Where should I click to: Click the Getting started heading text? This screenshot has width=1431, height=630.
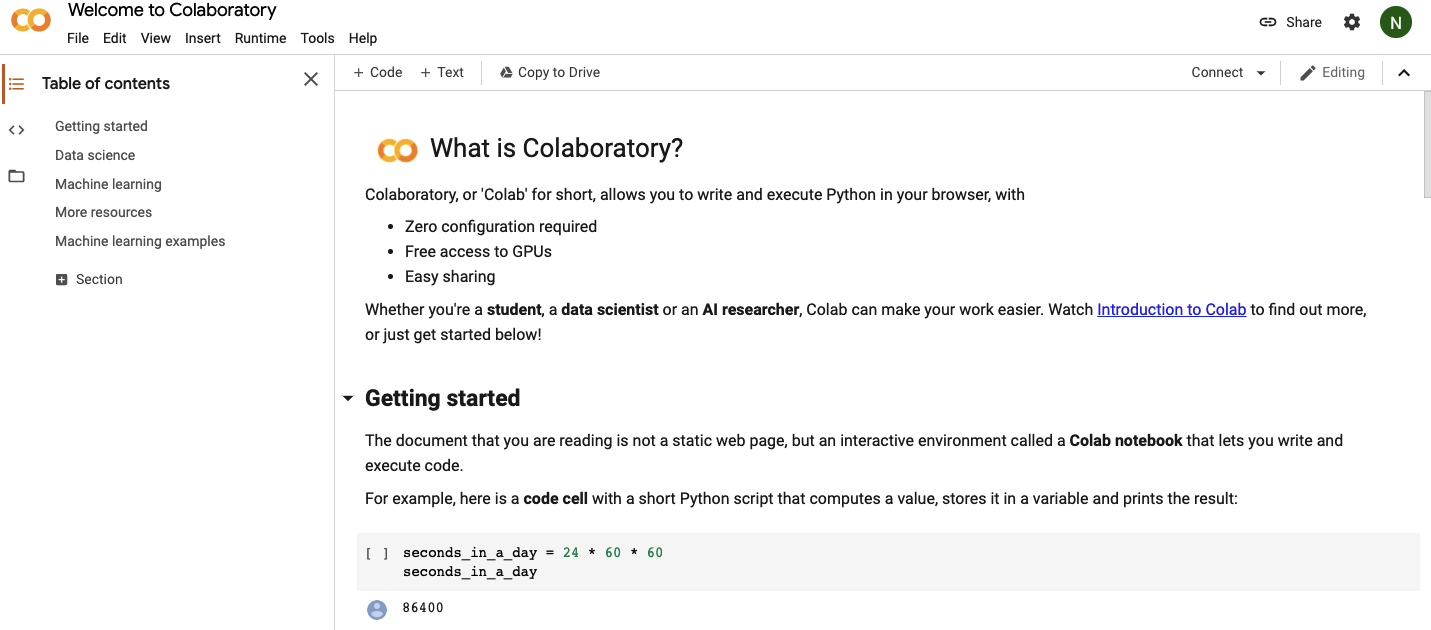(442, 398)
